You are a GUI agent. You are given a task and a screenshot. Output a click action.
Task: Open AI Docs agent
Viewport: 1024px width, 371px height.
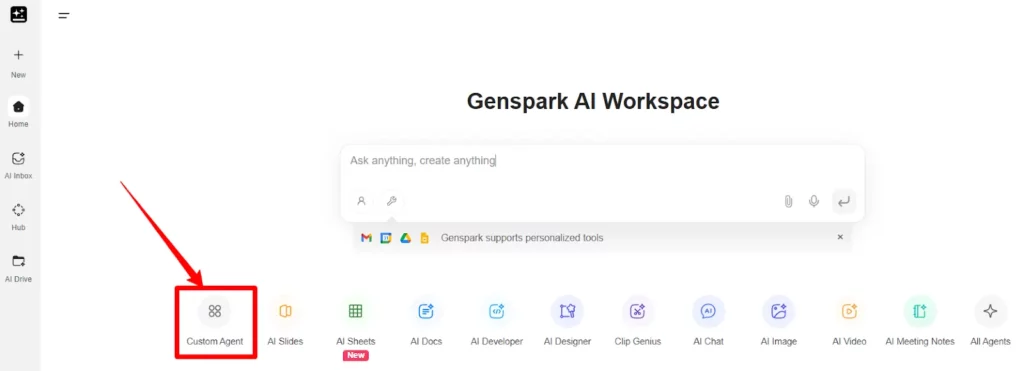(x=426, y=321)
